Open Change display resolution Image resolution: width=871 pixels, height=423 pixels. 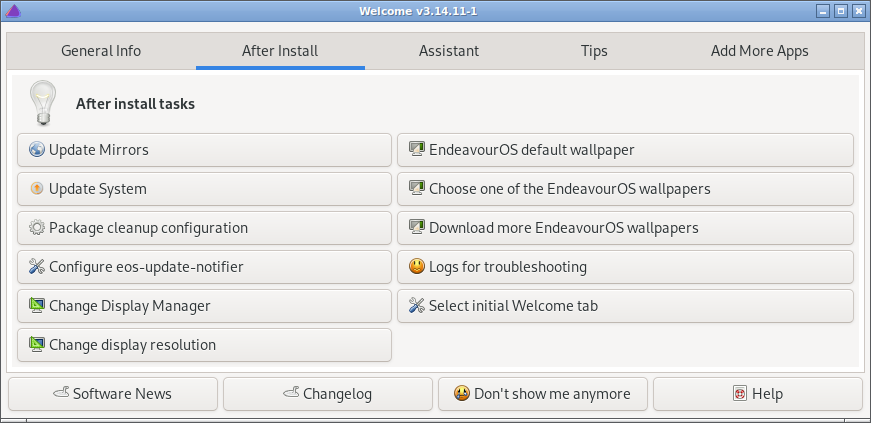[204, 345]
